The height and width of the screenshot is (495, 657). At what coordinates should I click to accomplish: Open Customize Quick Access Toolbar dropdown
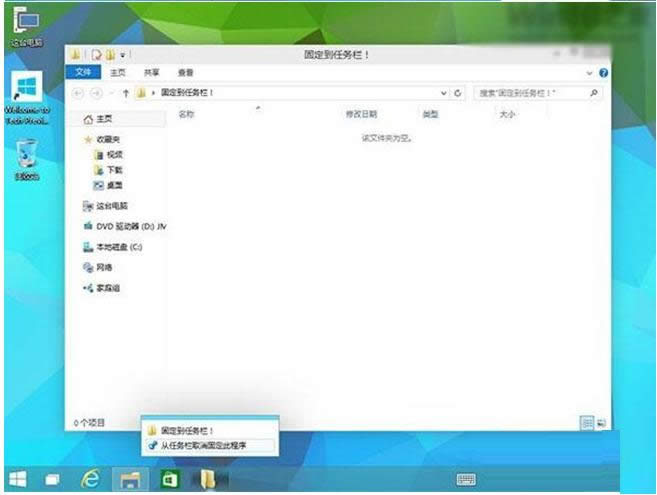pos(123,55)
